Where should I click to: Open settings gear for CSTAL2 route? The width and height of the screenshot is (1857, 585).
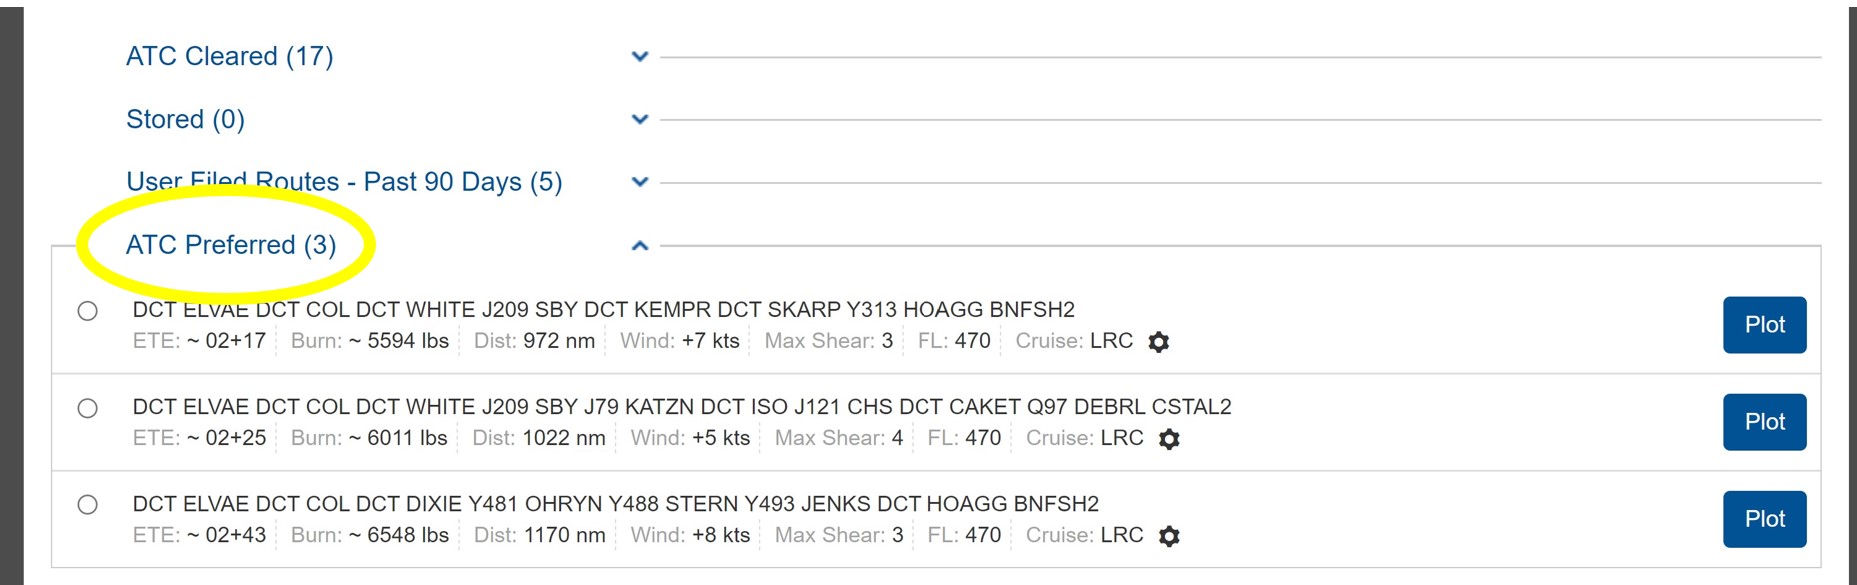[x=1169, y=439]
